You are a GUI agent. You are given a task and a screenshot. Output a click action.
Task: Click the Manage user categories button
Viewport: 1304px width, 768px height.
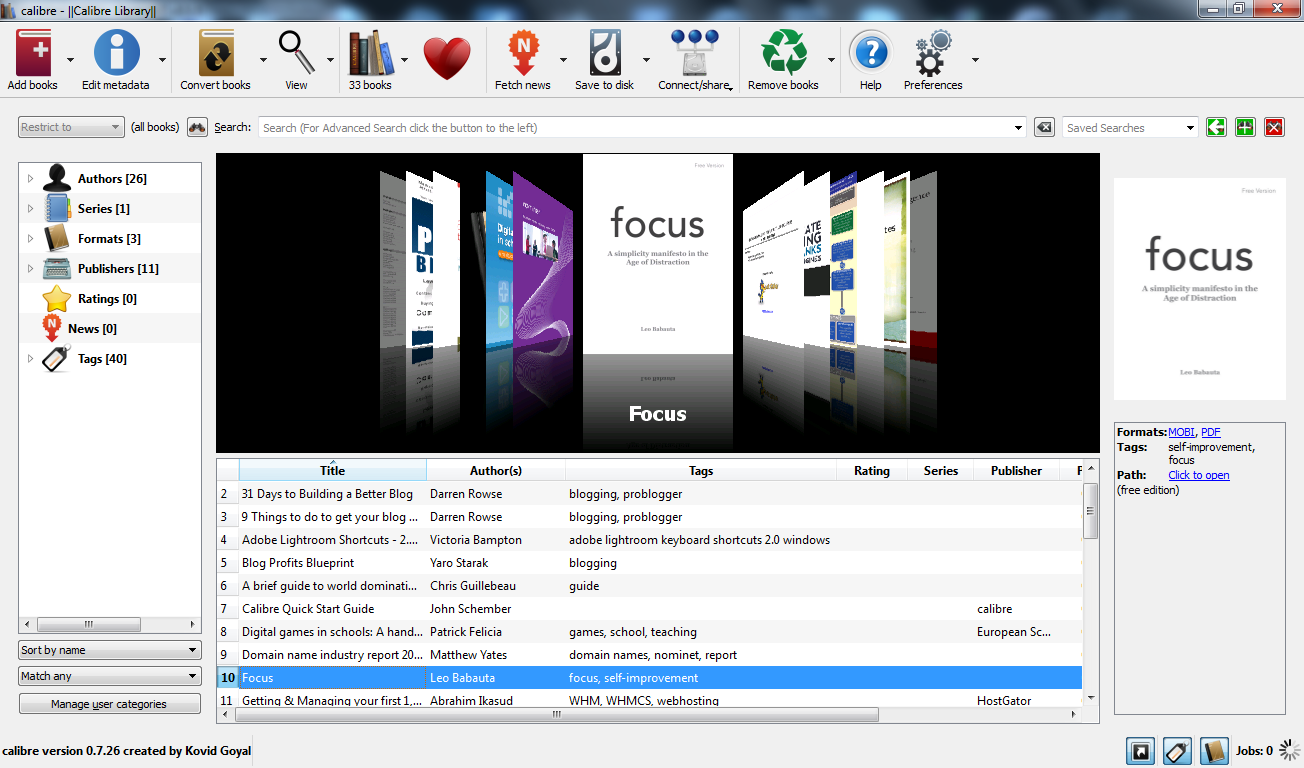pos(110,704)
